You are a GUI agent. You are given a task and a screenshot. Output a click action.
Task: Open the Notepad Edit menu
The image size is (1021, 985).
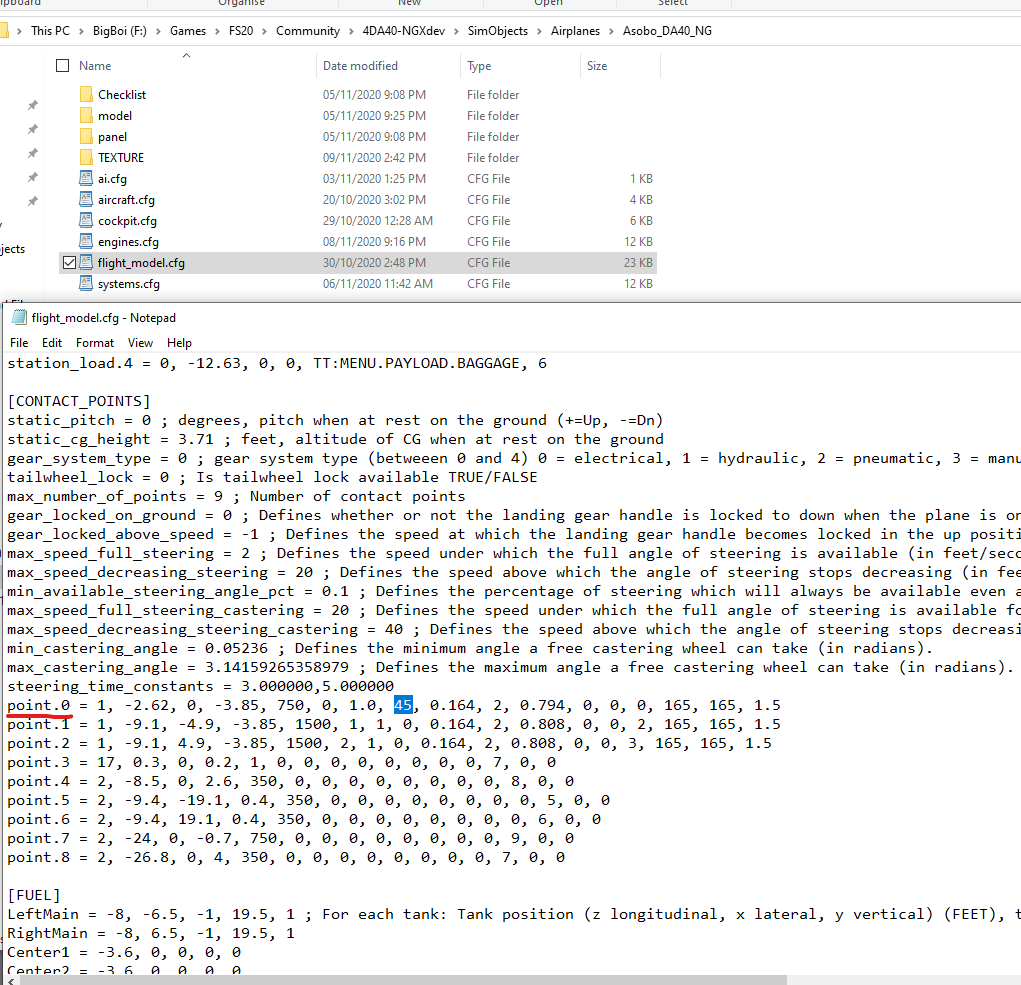pyautogui.click(x=51, y=342)
